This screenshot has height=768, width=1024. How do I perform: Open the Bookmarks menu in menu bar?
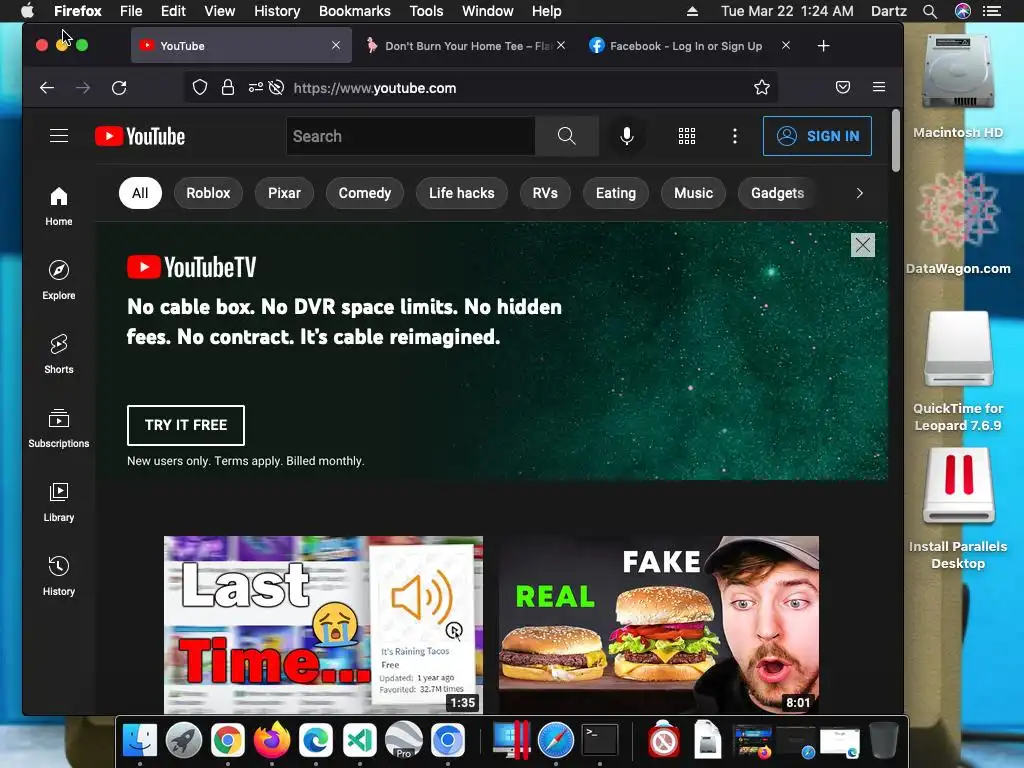(355, 11)
